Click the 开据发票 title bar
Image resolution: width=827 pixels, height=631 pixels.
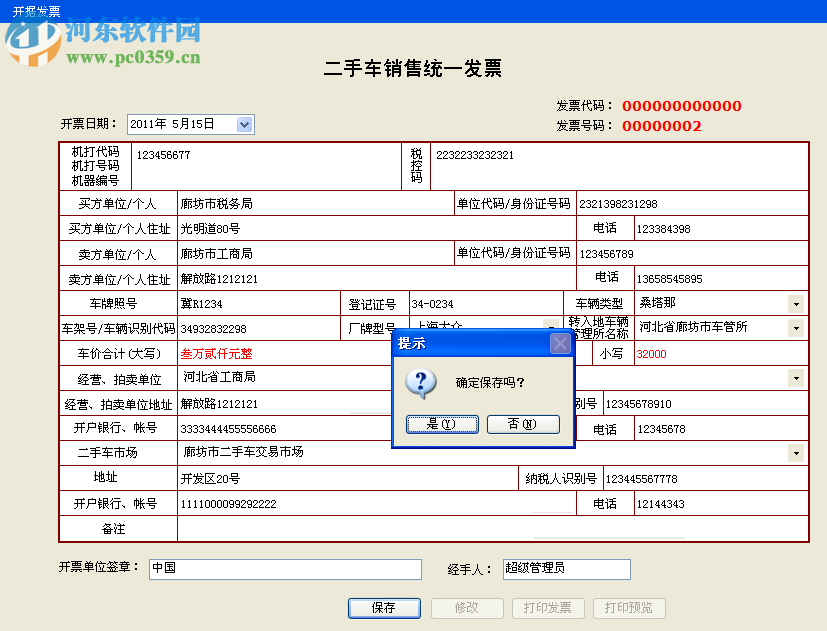point(37,9)
